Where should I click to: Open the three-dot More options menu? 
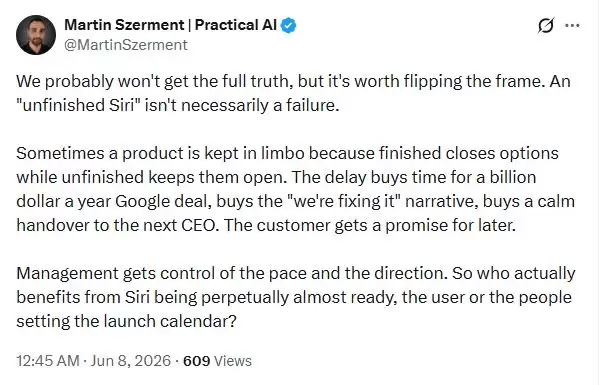coord(572,26)
